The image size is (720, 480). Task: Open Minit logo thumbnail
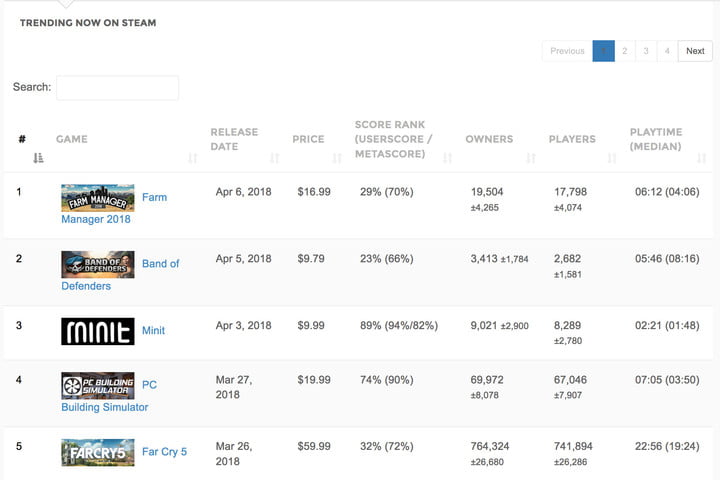click(98, 331)
